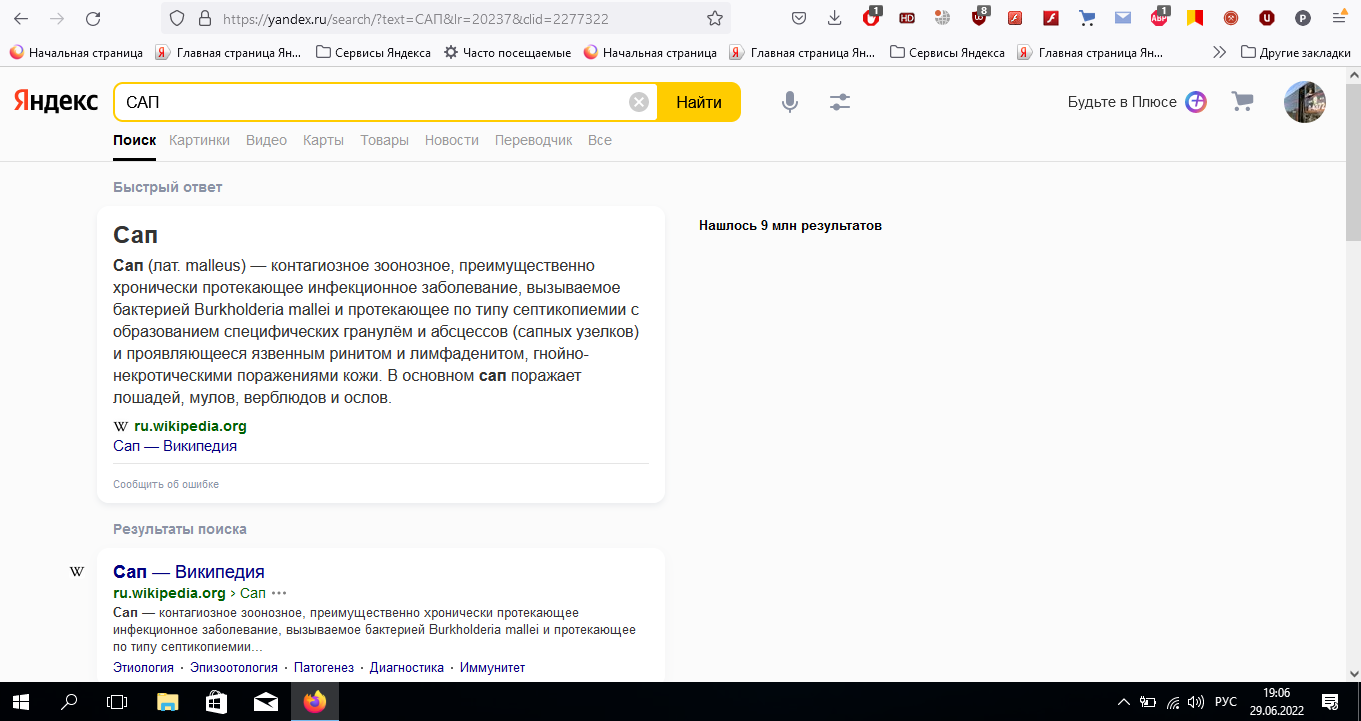Reload the current Yandex page
The width and height of the screenshot is (1361, 721).
(93, 18)
